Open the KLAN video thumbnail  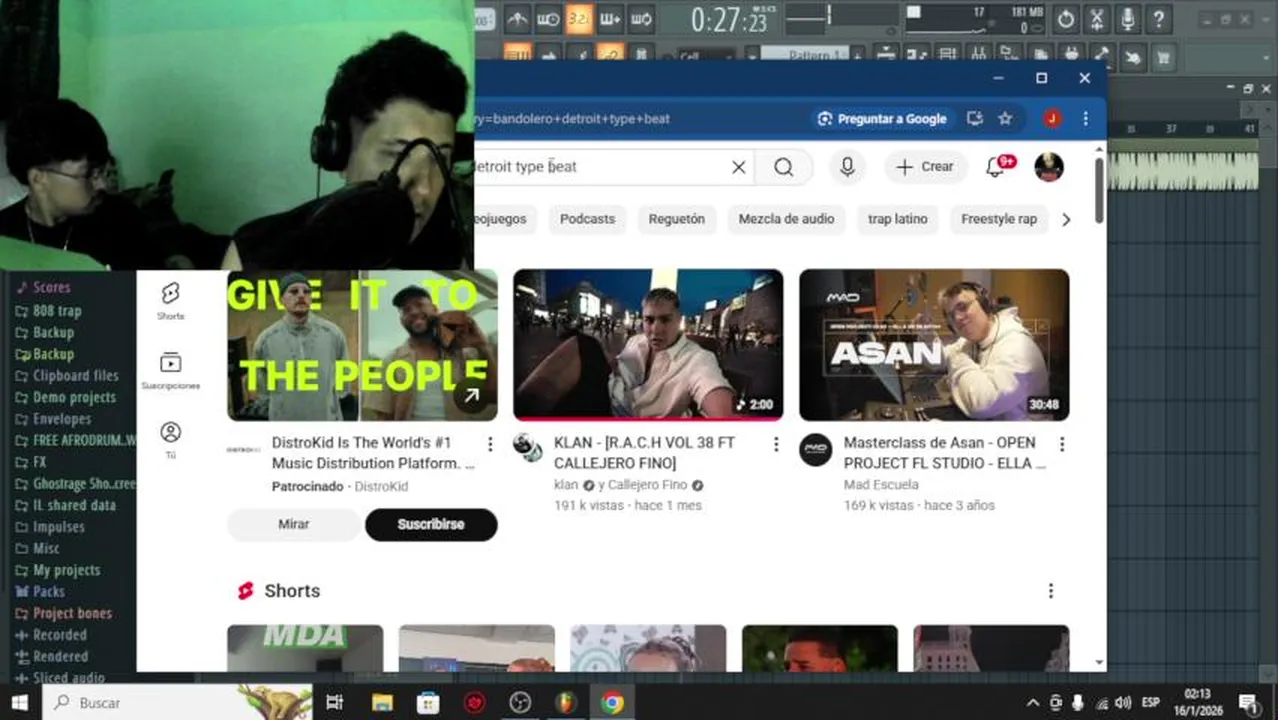pos(648,345)
